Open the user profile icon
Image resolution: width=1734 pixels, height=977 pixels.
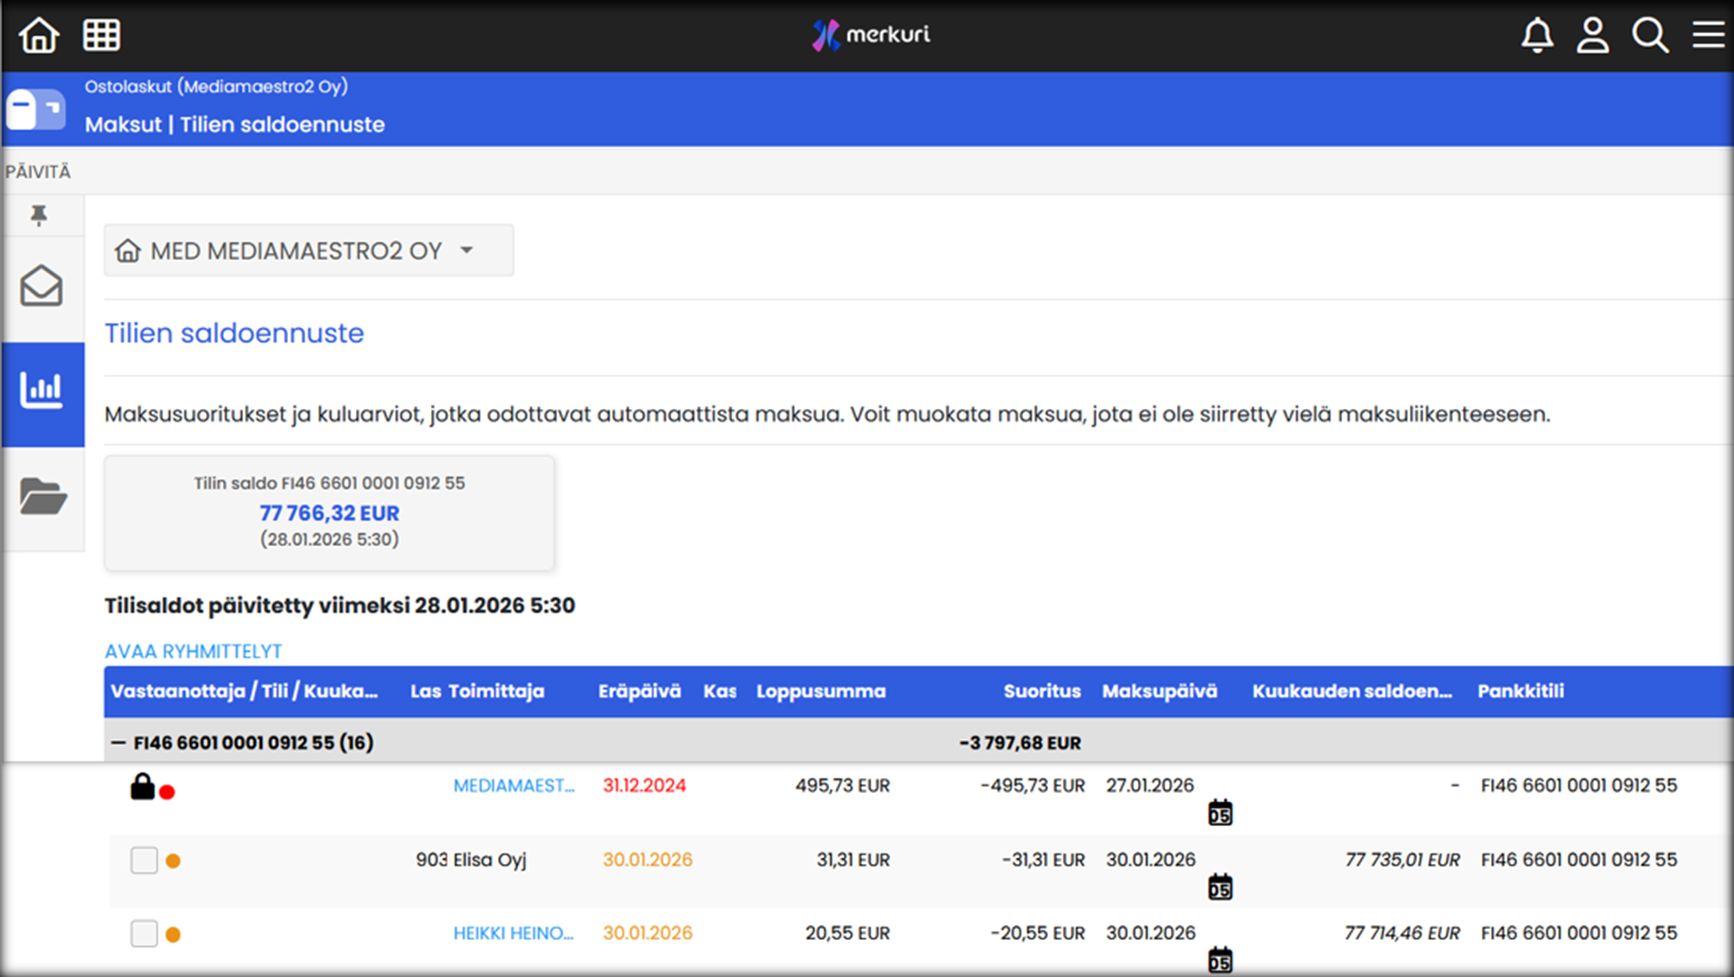(x=1593, y=35)
